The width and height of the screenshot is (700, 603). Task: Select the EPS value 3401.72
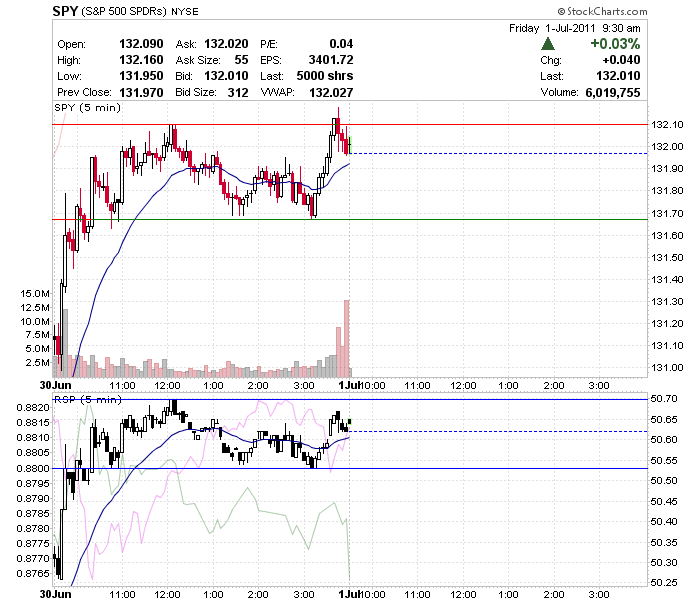point(331,60)
